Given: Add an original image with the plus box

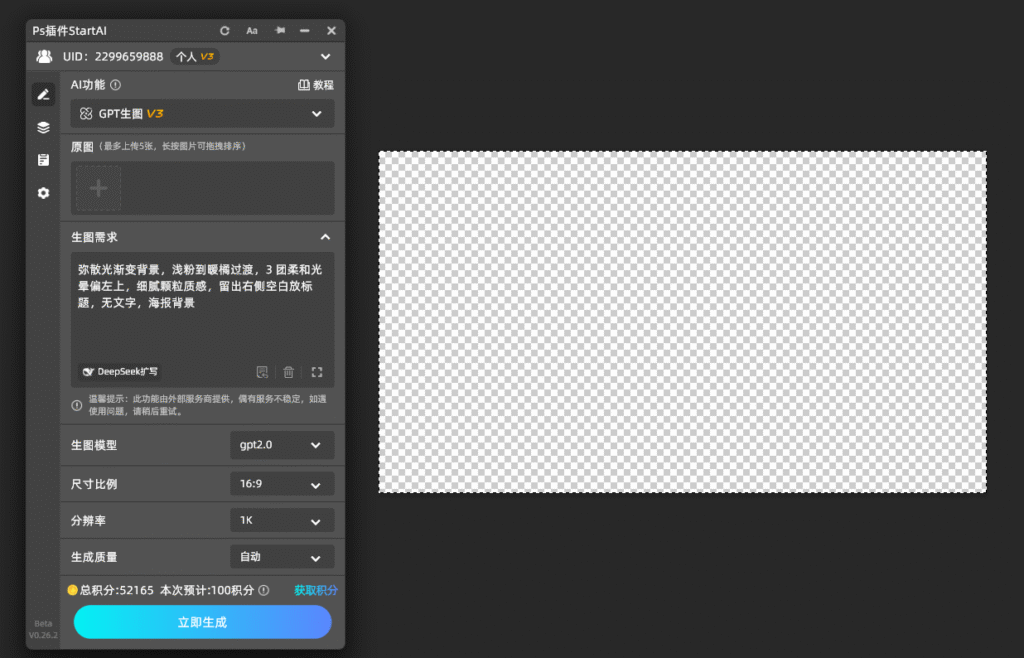Looking at the screenshot, I should 99,189.
